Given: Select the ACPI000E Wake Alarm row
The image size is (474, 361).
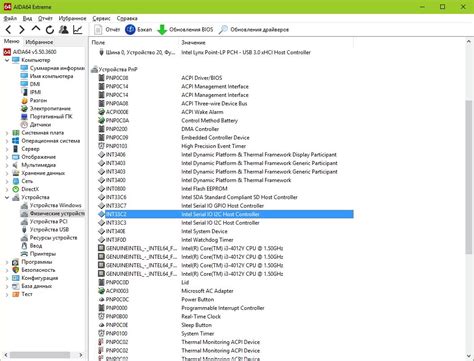Looking at the screenshot, I should pyautogui.click(x=222, y=112).
